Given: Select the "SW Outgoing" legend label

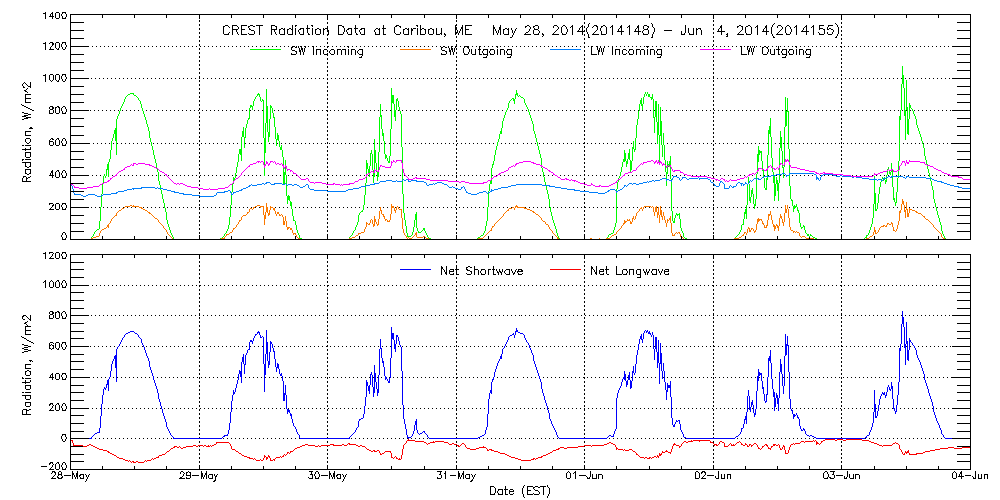Looking at the screenshot, I should pos(477,51).
